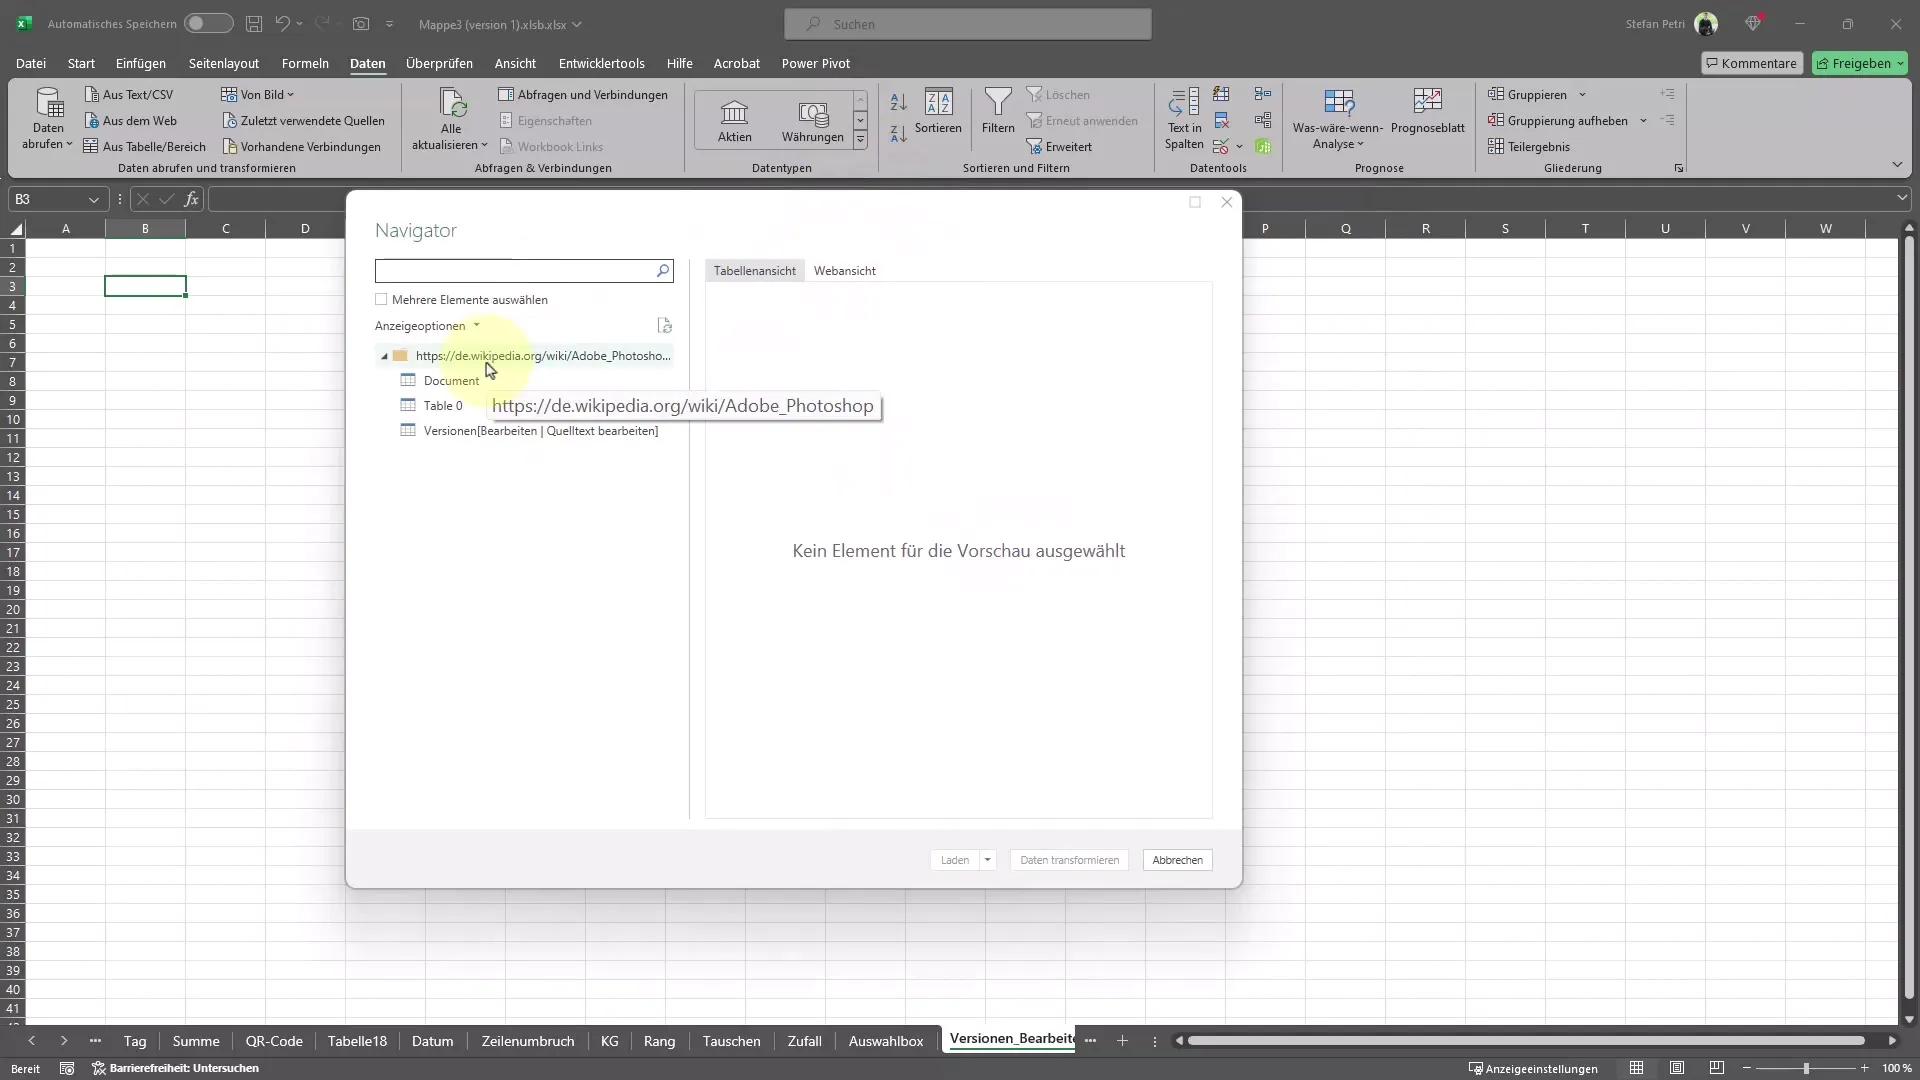Expand the Document tree item

point(451,380)
